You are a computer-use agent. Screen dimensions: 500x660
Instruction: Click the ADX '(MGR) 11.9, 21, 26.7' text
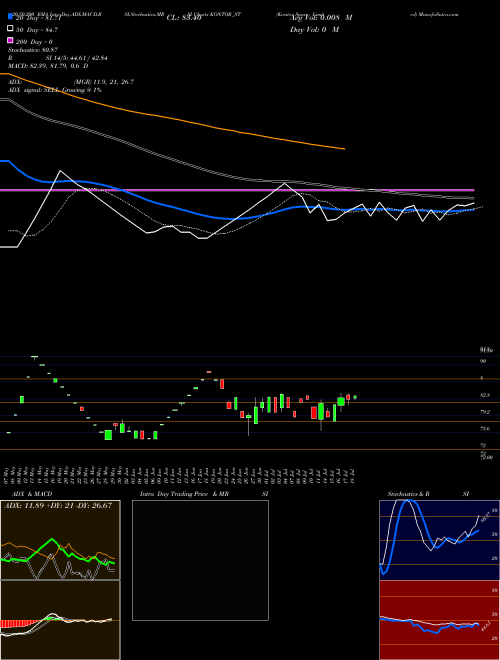click(x=104, y=82)
